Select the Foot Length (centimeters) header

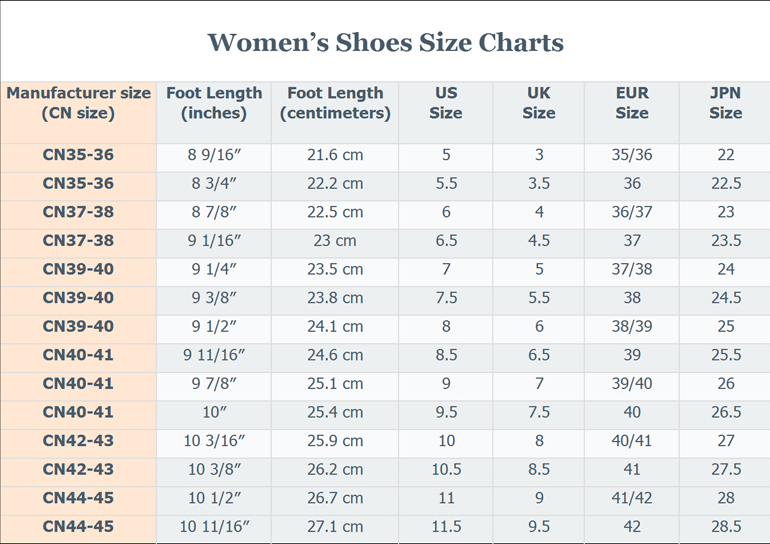(x=335, y=103)
